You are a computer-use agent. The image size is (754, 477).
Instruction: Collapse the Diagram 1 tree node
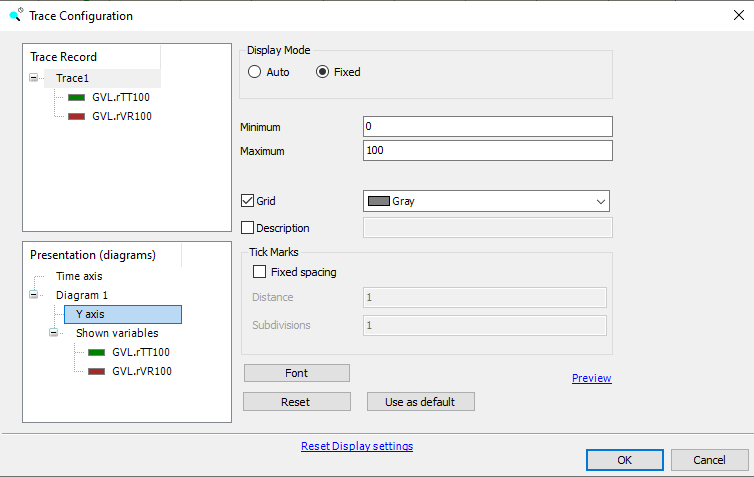(x=34, y=295)
